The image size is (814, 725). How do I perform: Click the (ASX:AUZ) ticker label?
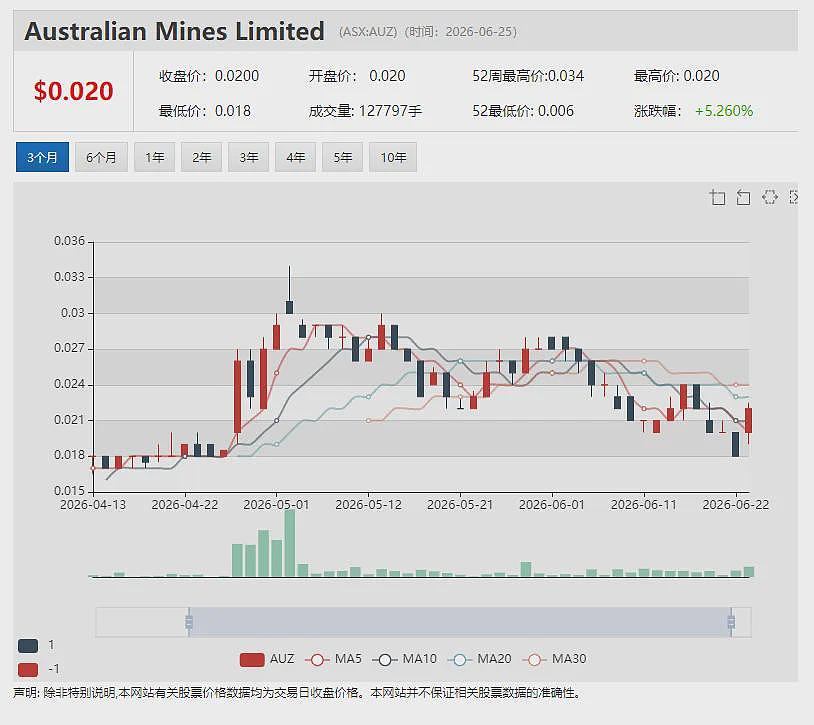(x=368, y=32)
